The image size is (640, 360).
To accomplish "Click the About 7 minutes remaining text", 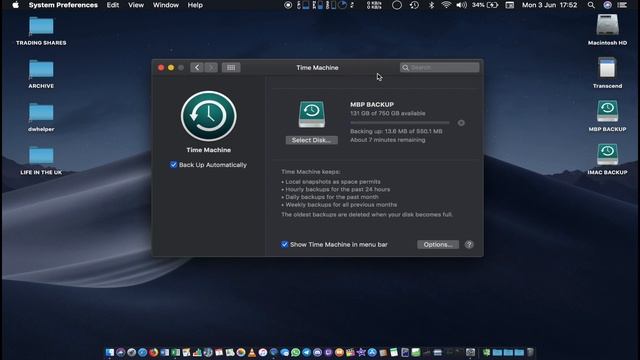I will click(387, 140).
